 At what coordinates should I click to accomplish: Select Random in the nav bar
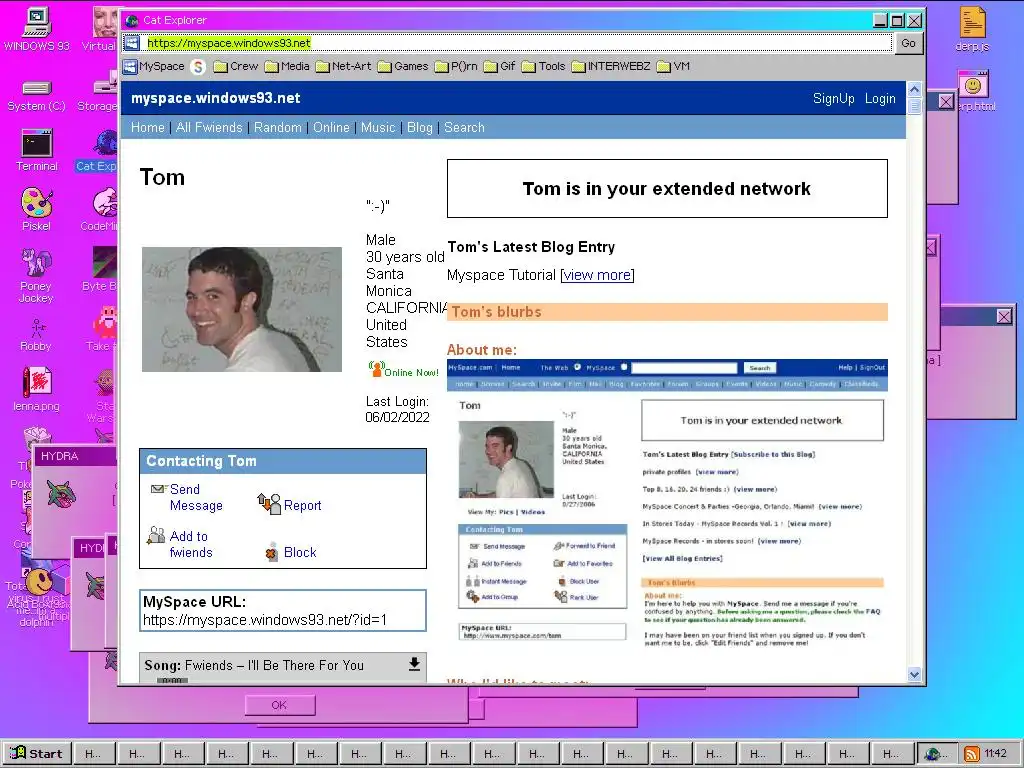278,127
